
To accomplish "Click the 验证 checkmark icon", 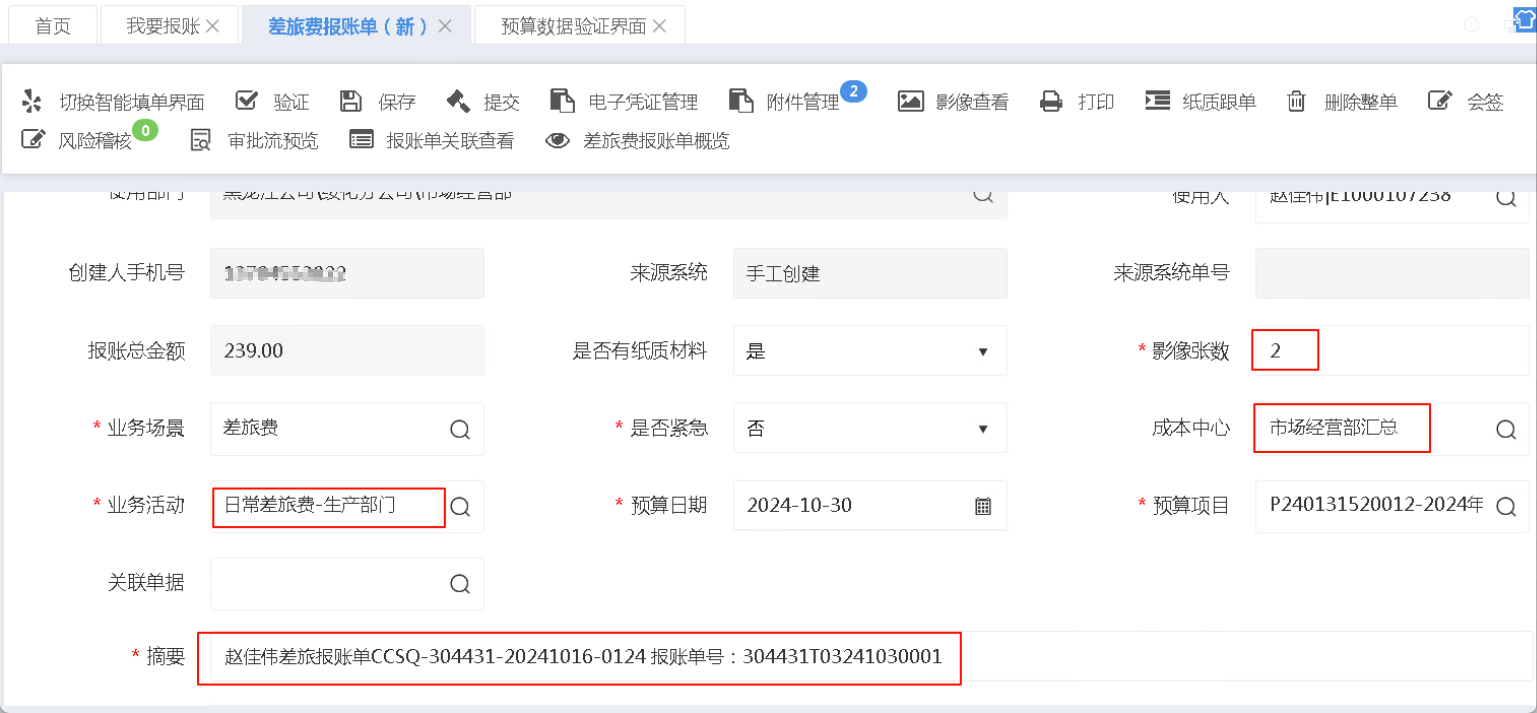I will [x=246, y=101].
